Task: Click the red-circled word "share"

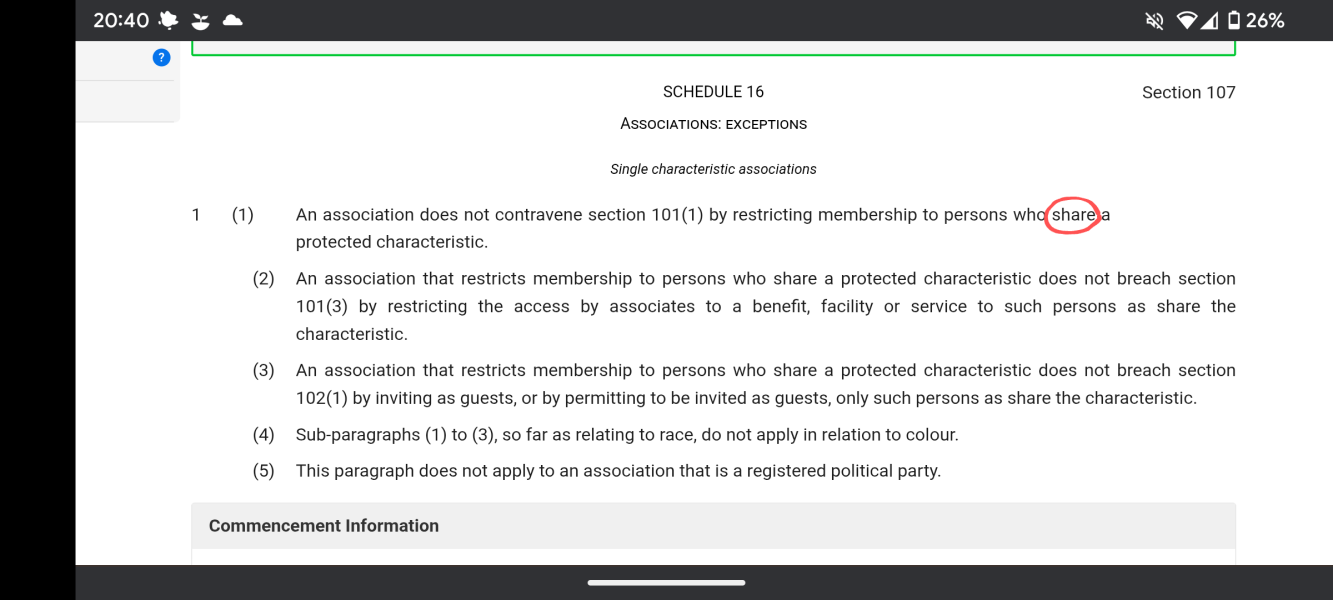Action: pyautogui.click(x=1072, y=215)
